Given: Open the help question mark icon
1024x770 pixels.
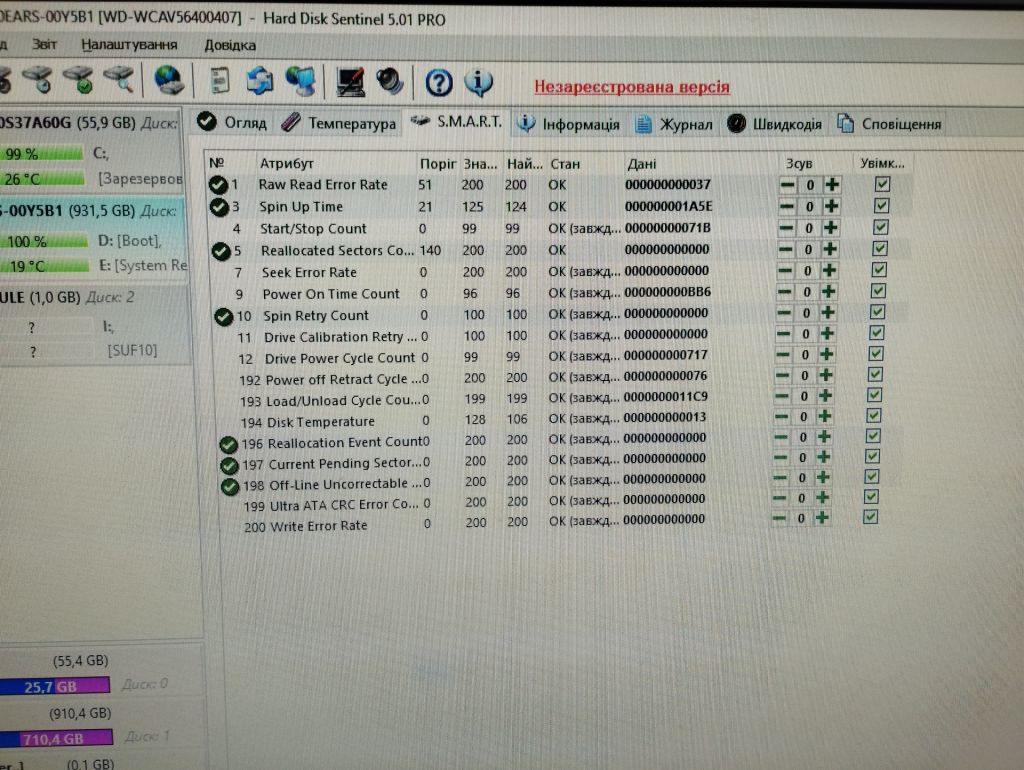Looking at the screenshot, I should pyautogui.click(x=439, y=83).
